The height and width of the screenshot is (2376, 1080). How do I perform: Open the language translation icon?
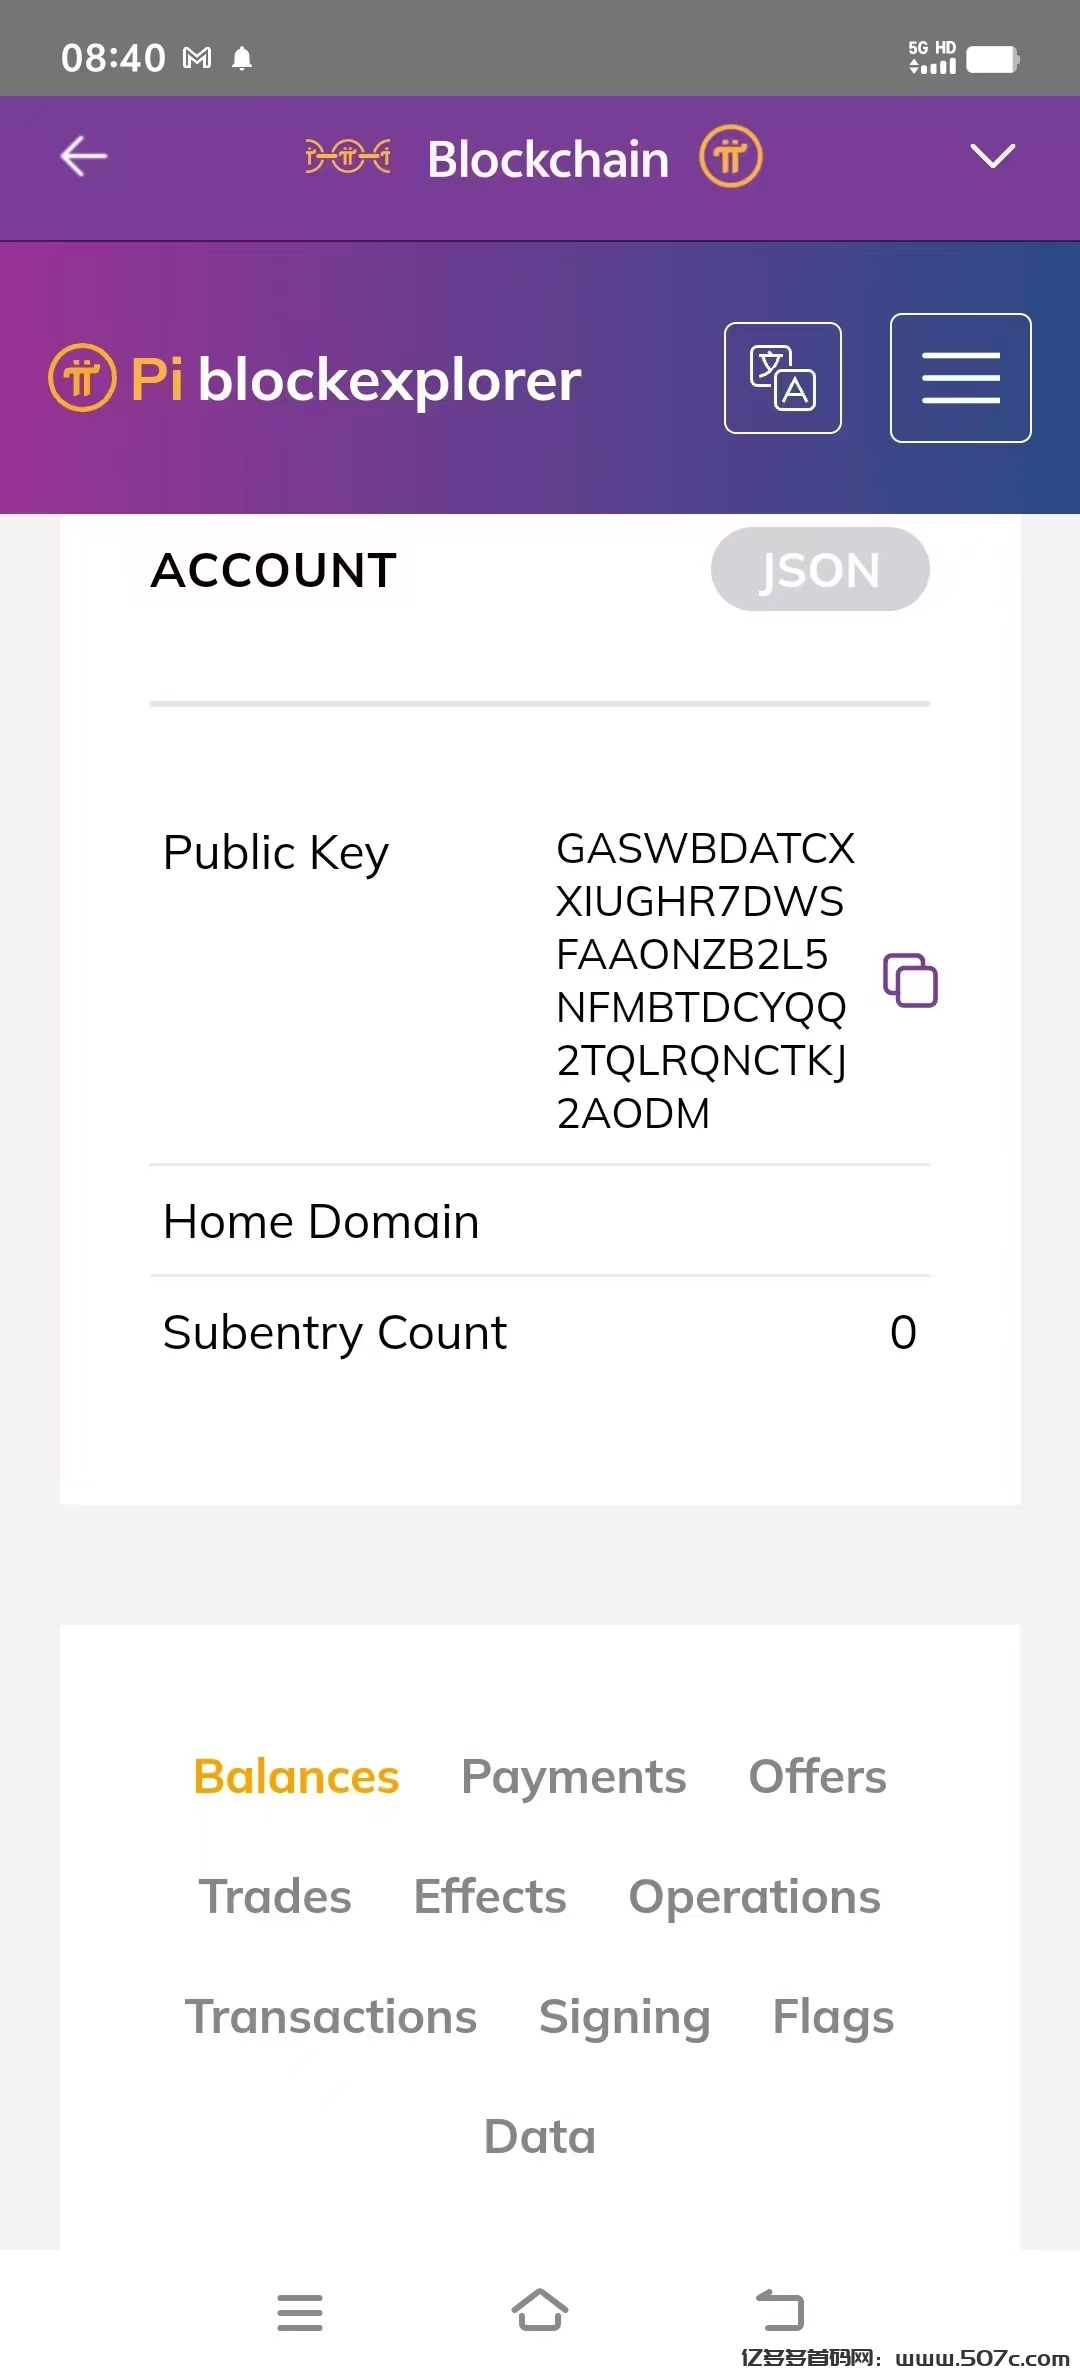click(x=783, y=377)
